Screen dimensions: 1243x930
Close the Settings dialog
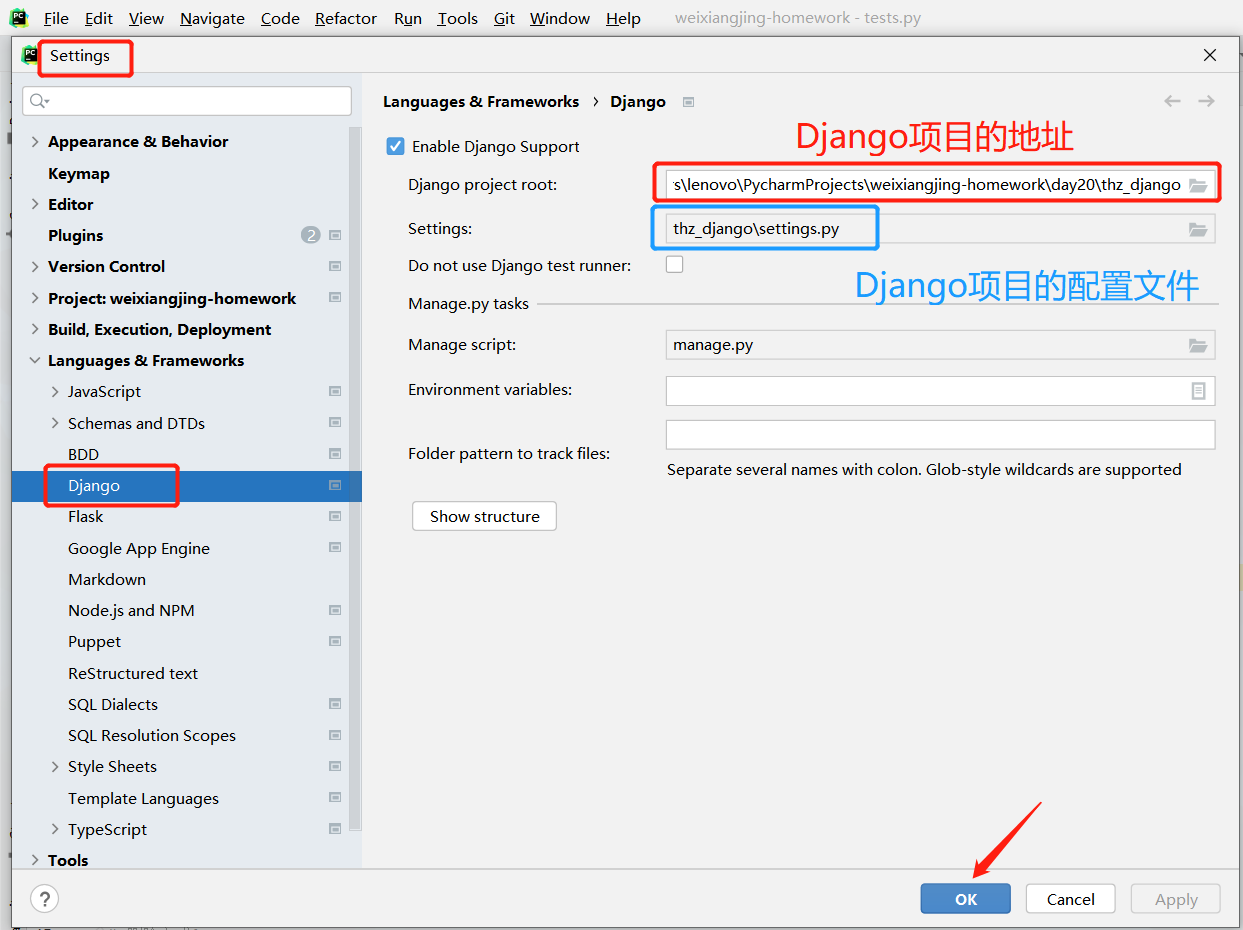coord(1210,55)
